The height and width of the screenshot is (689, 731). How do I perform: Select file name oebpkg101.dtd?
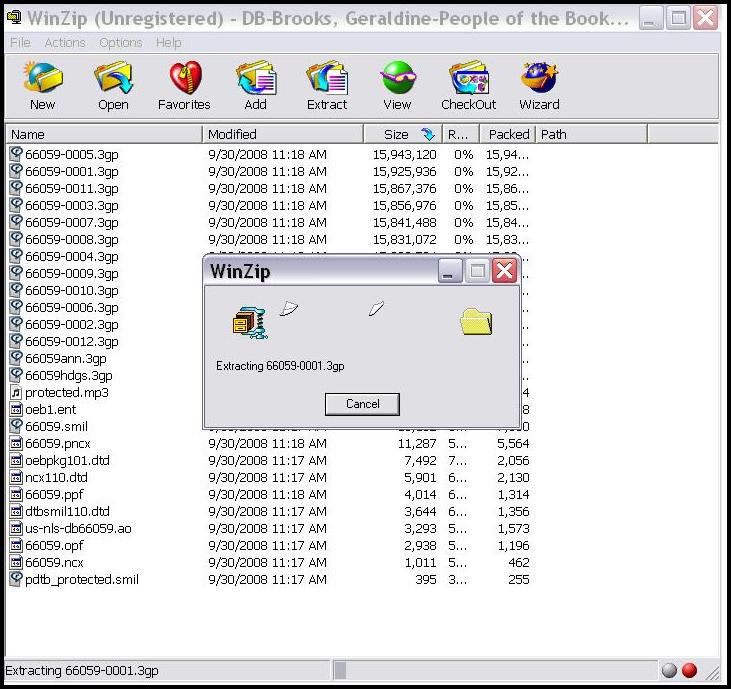click(67, 461)
